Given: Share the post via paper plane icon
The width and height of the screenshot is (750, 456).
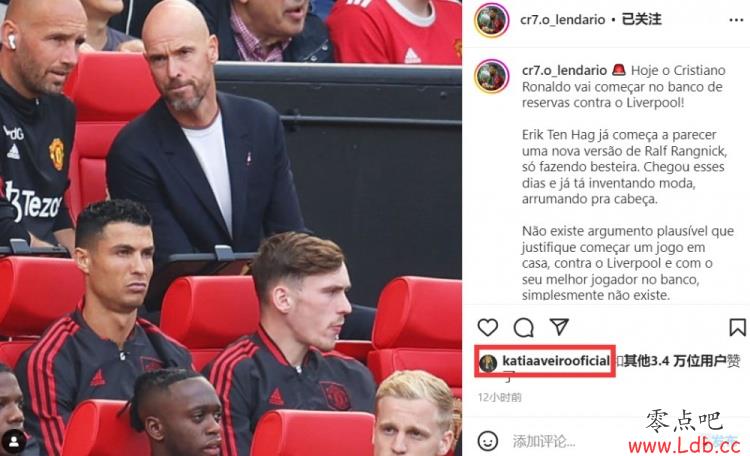Looking at the screenshot, I should 559,327.
